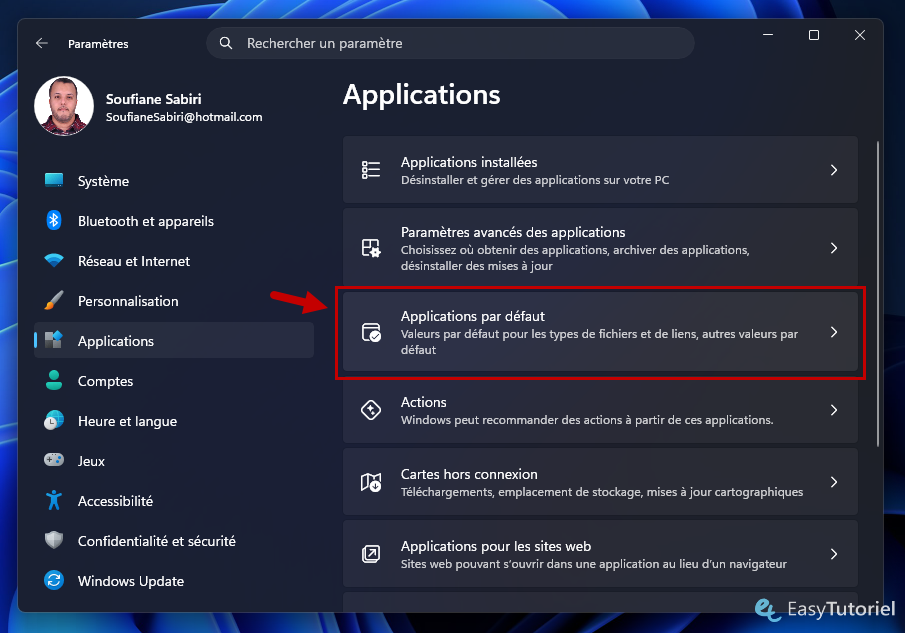
Task: Select Comptes in the sidebar
Action: (x=174, y=381)
